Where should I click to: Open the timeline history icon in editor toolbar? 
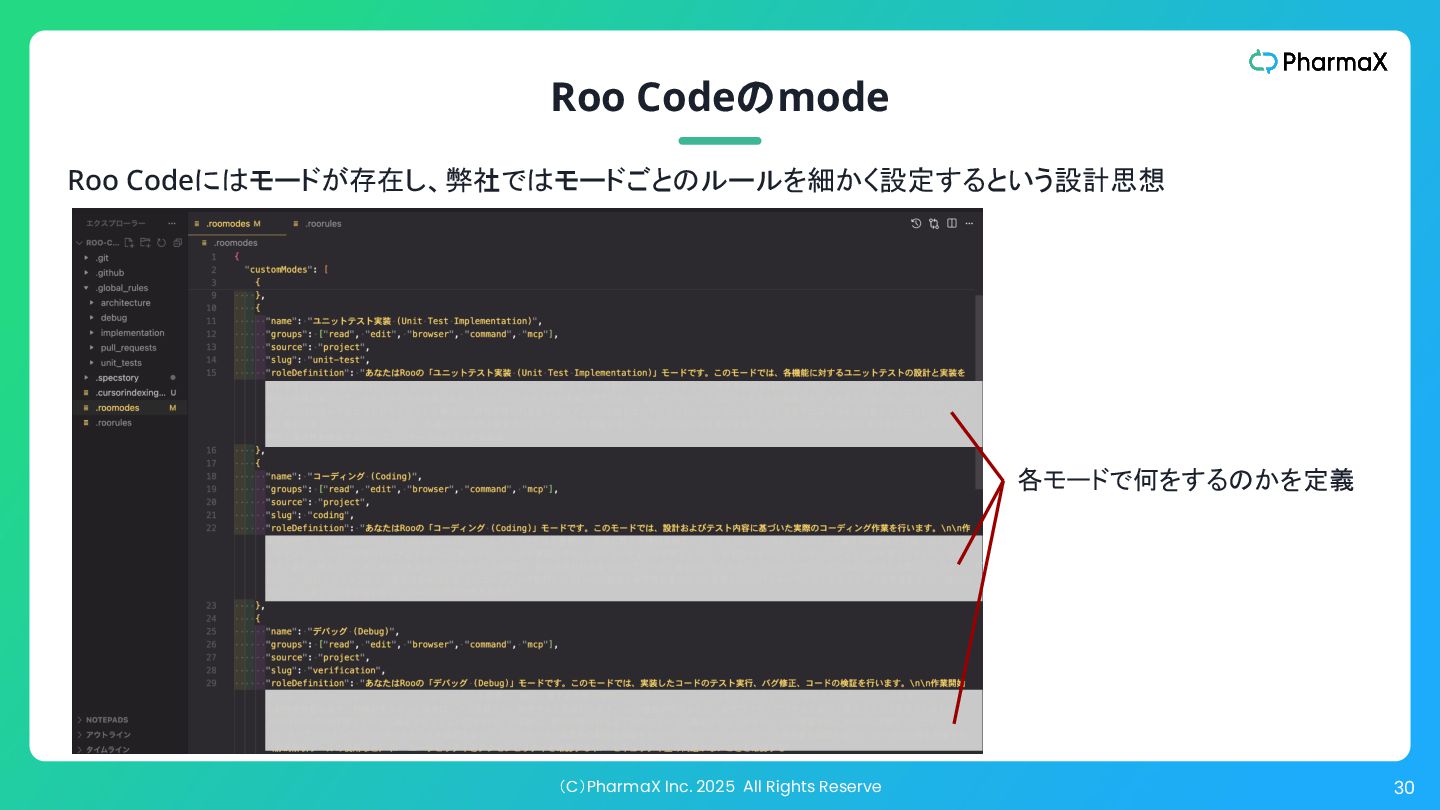[x=916, y=224]
